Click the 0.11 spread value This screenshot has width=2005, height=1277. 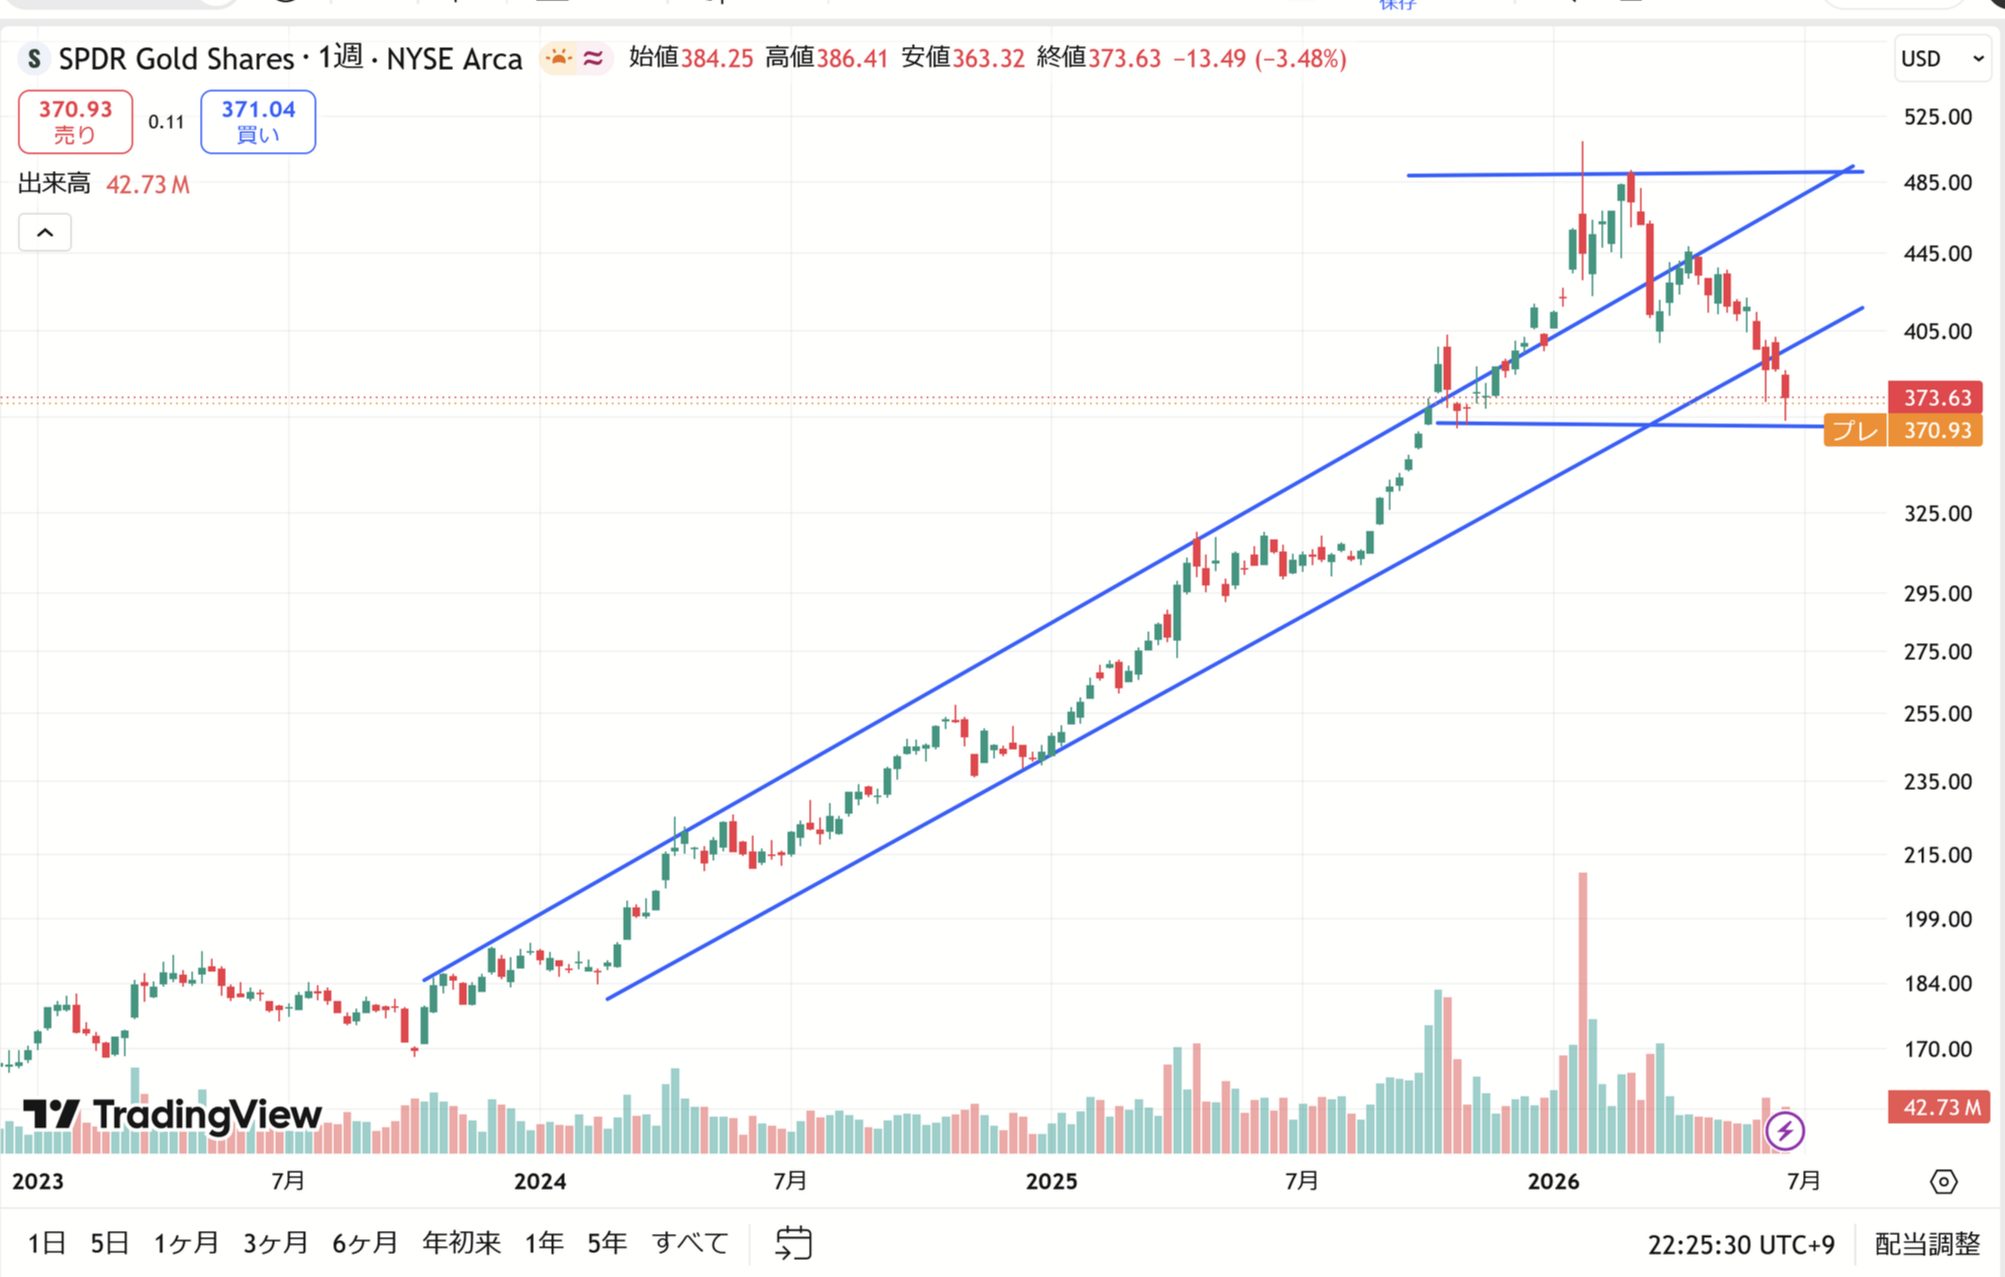tap(166, 122)
